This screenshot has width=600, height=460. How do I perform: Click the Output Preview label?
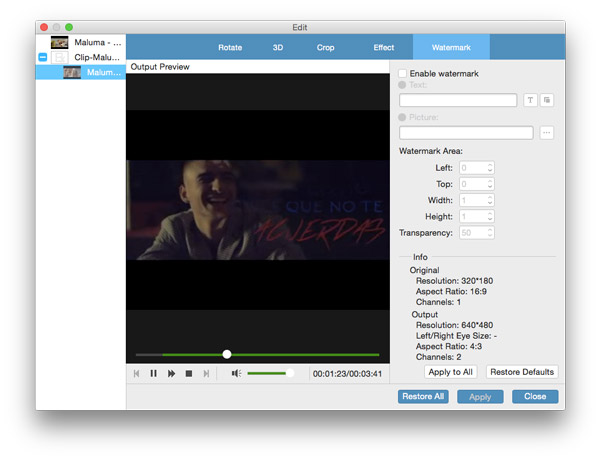coord(160,67)
